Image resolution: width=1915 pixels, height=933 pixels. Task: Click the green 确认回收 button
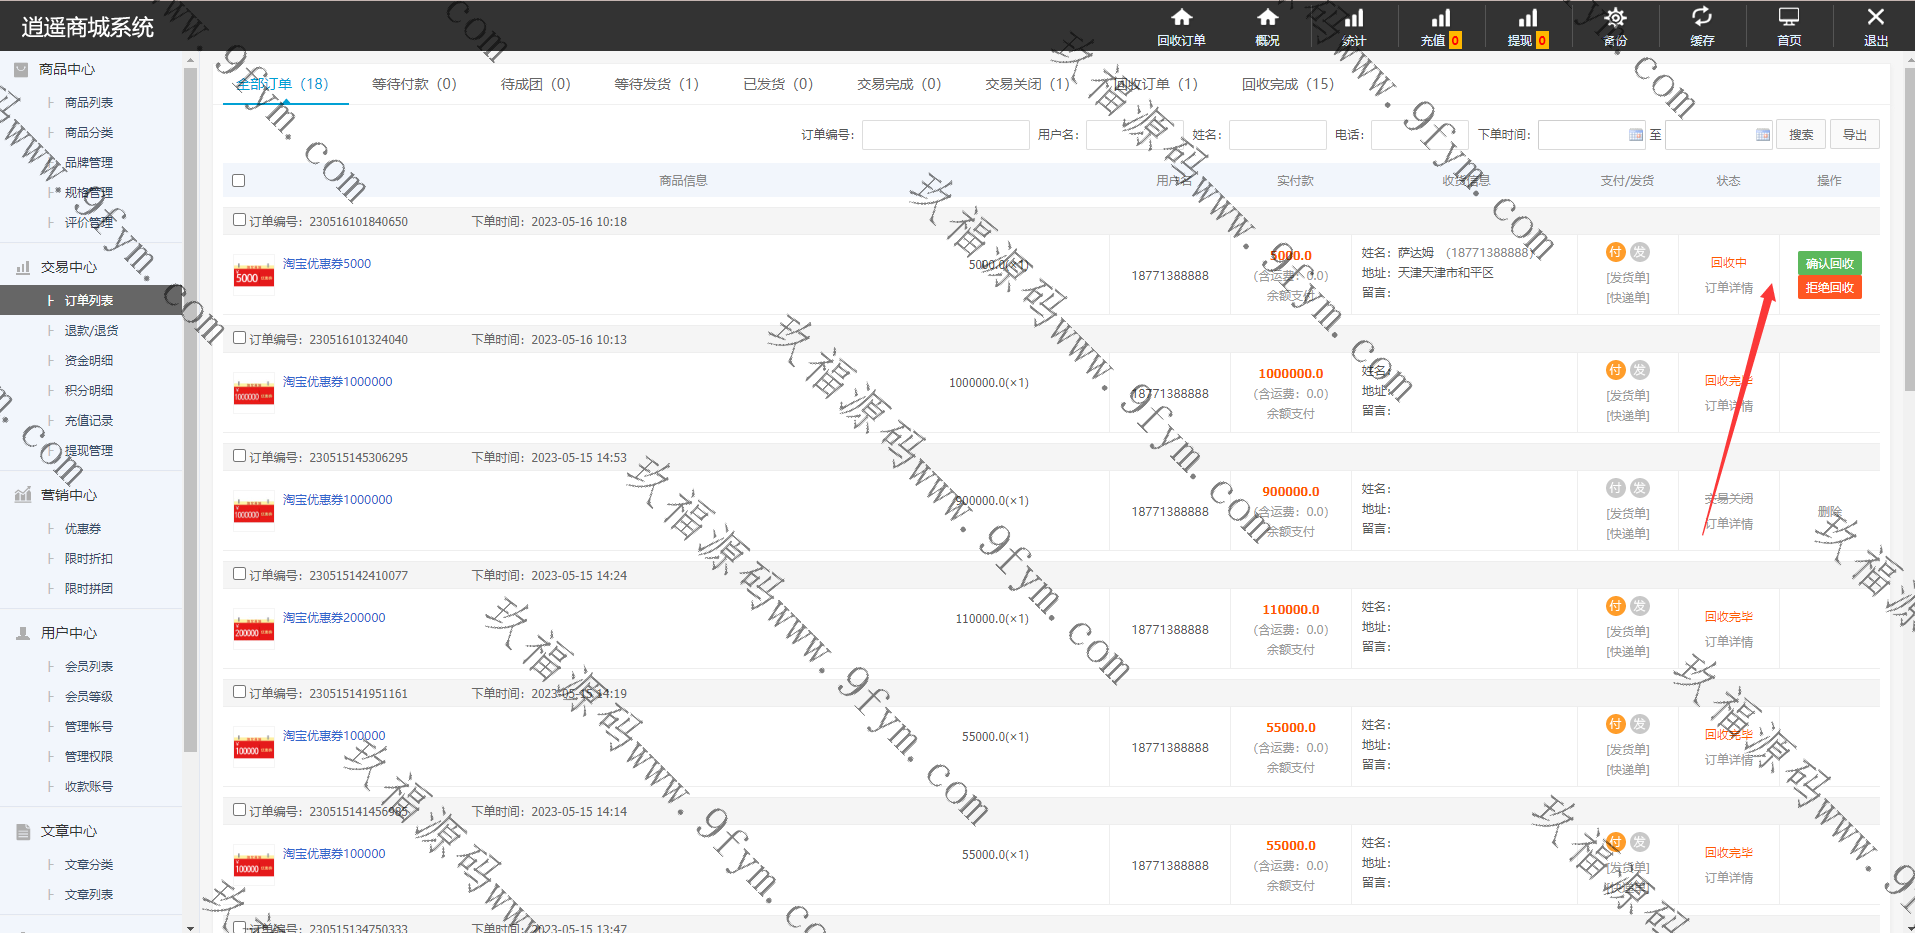(x=1829, y=263)
